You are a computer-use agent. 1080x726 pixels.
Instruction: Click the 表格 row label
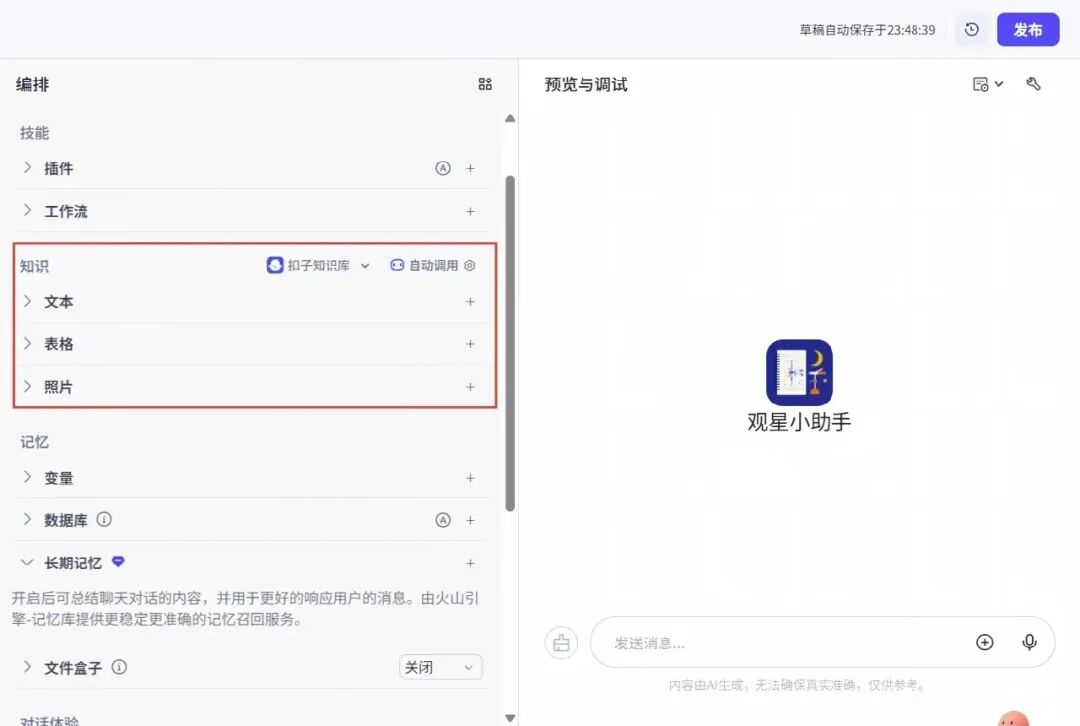click(59, 344)
